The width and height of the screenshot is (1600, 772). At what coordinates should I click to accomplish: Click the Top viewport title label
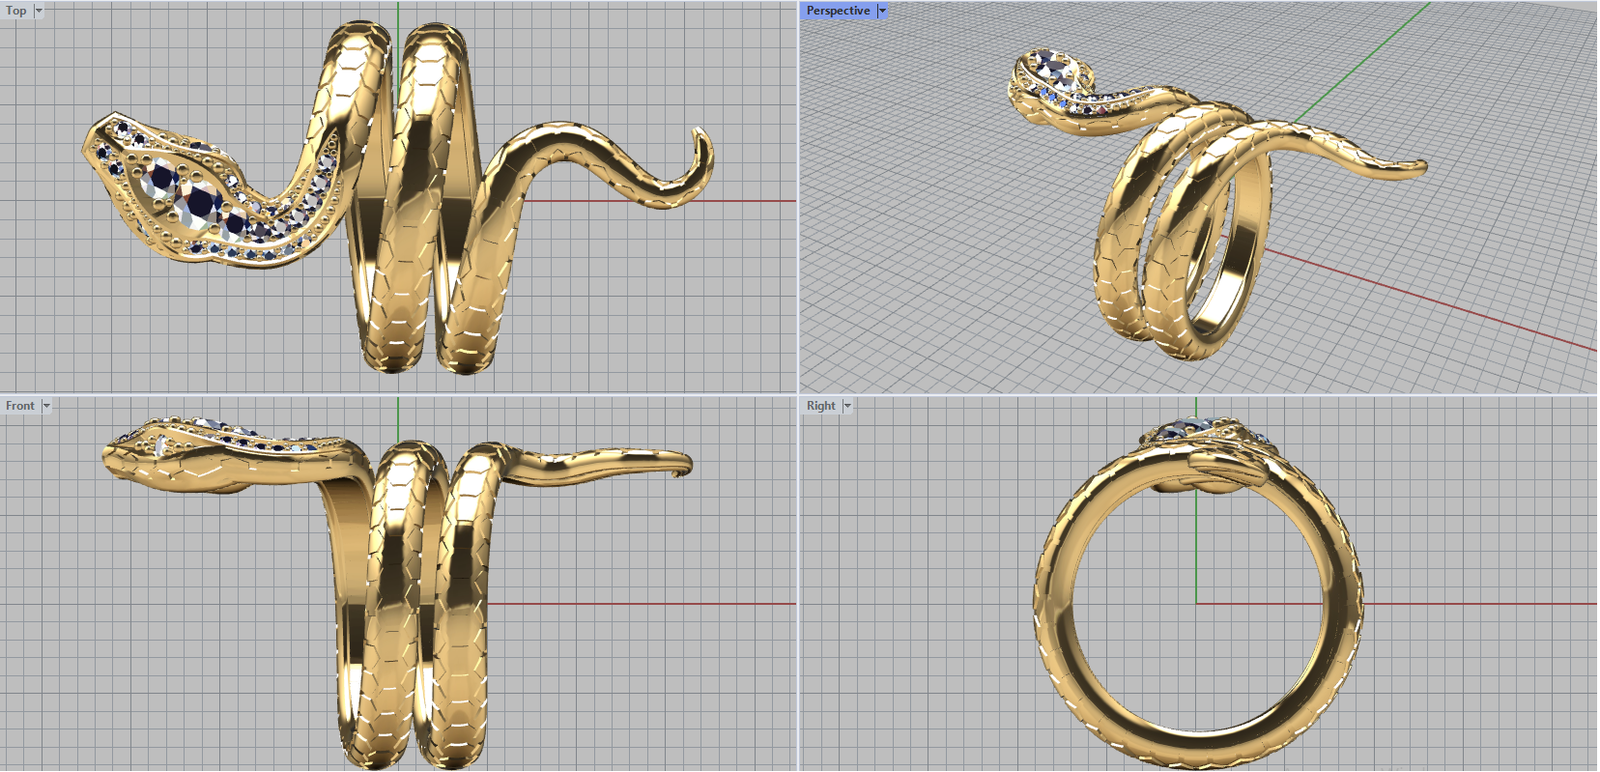click(16, 11)
